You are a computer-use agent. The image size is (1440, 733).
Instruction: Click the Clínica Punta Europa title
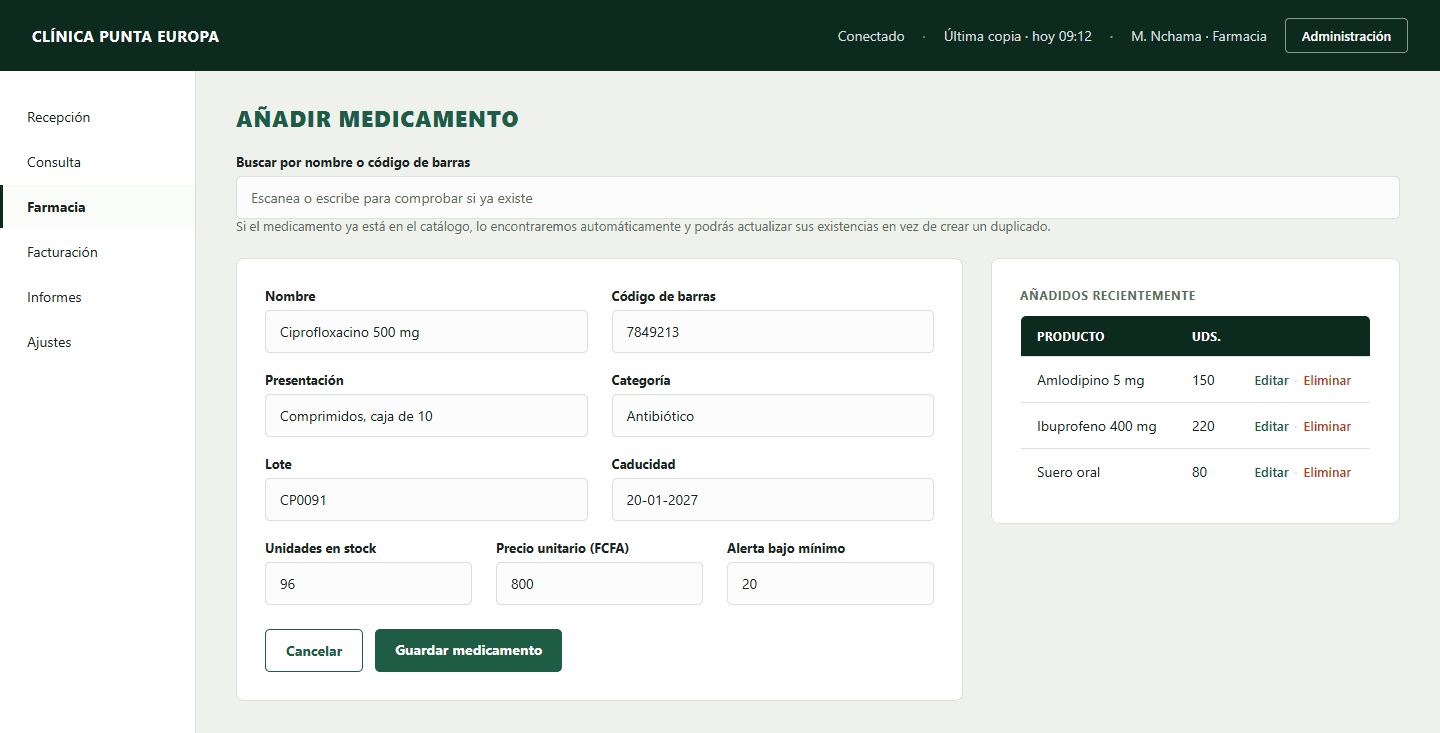point(125,37)
